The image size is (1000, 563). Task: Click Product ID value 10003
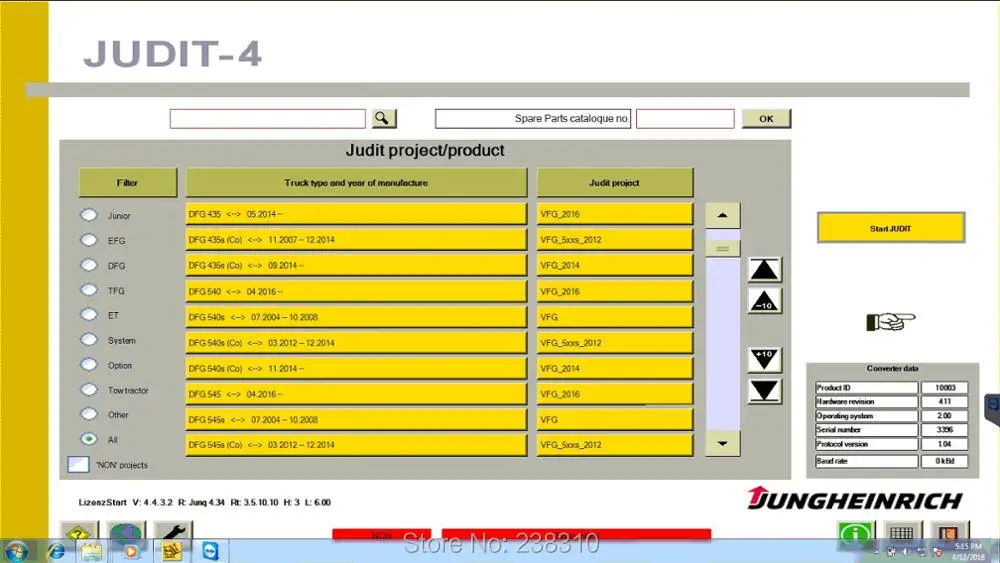click(x=945, y=388)
